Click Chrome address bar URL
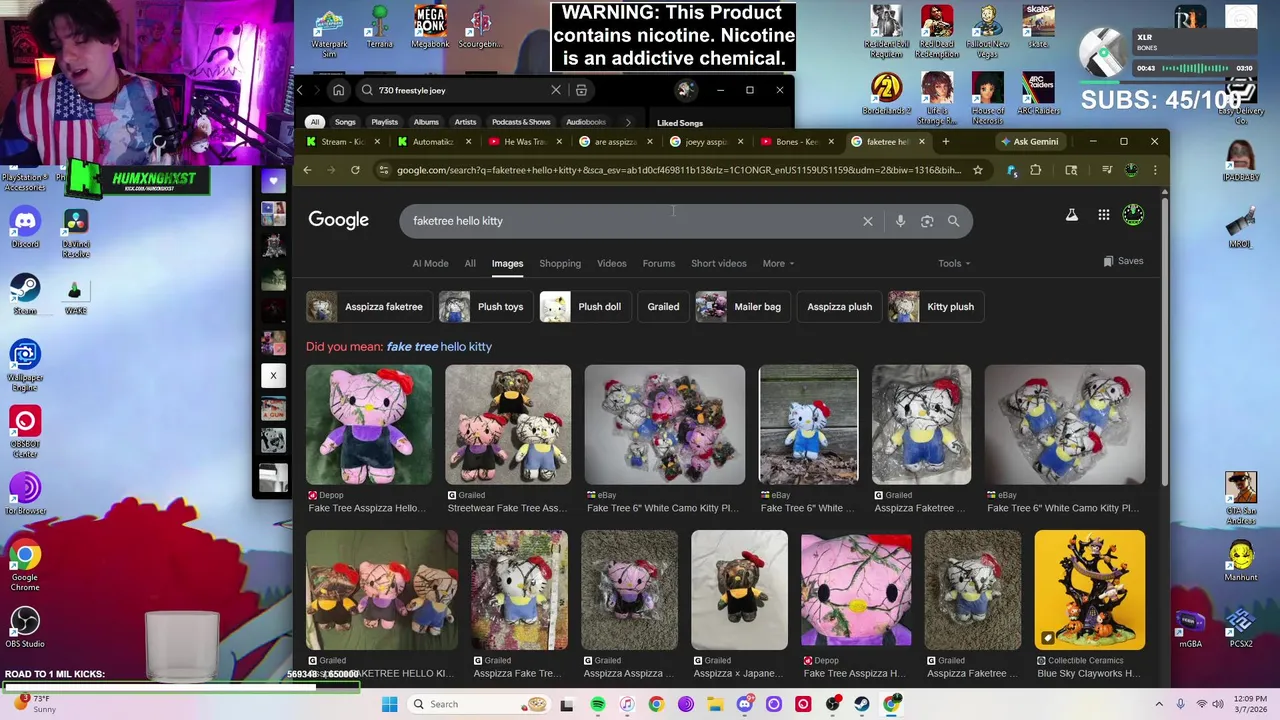Screen dimensions: 1280x720 [678, 170]
